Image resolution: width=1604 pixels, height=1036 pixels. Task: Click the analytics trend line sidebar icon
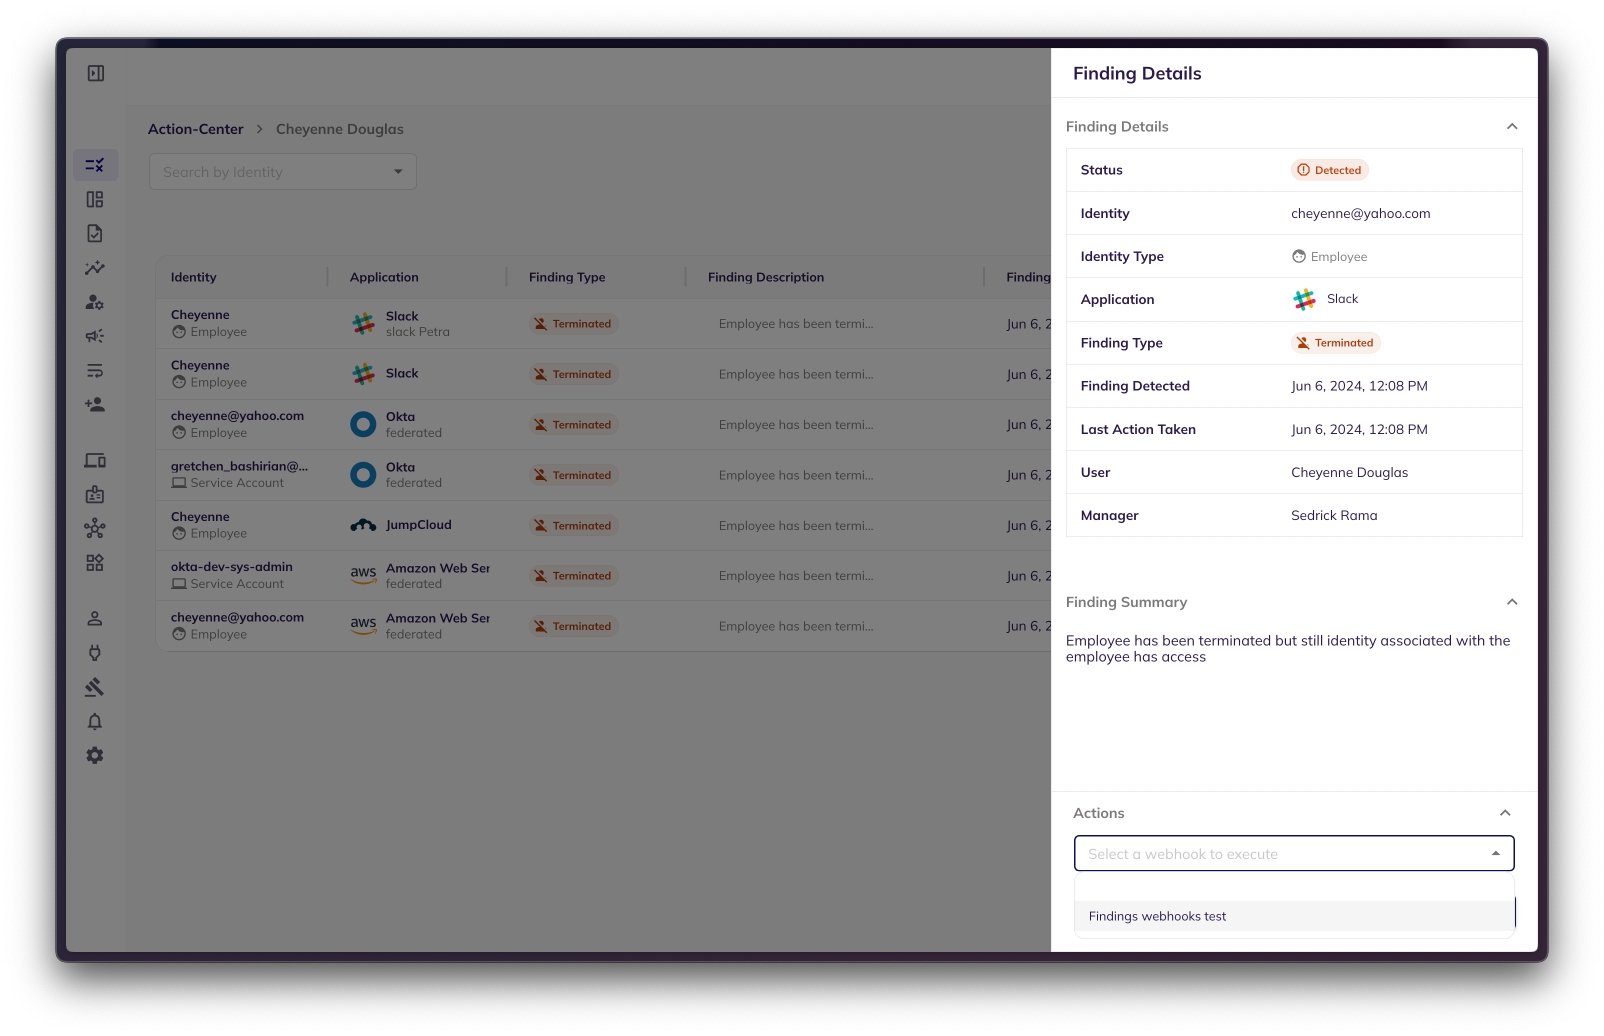click(x=95, y=268)
